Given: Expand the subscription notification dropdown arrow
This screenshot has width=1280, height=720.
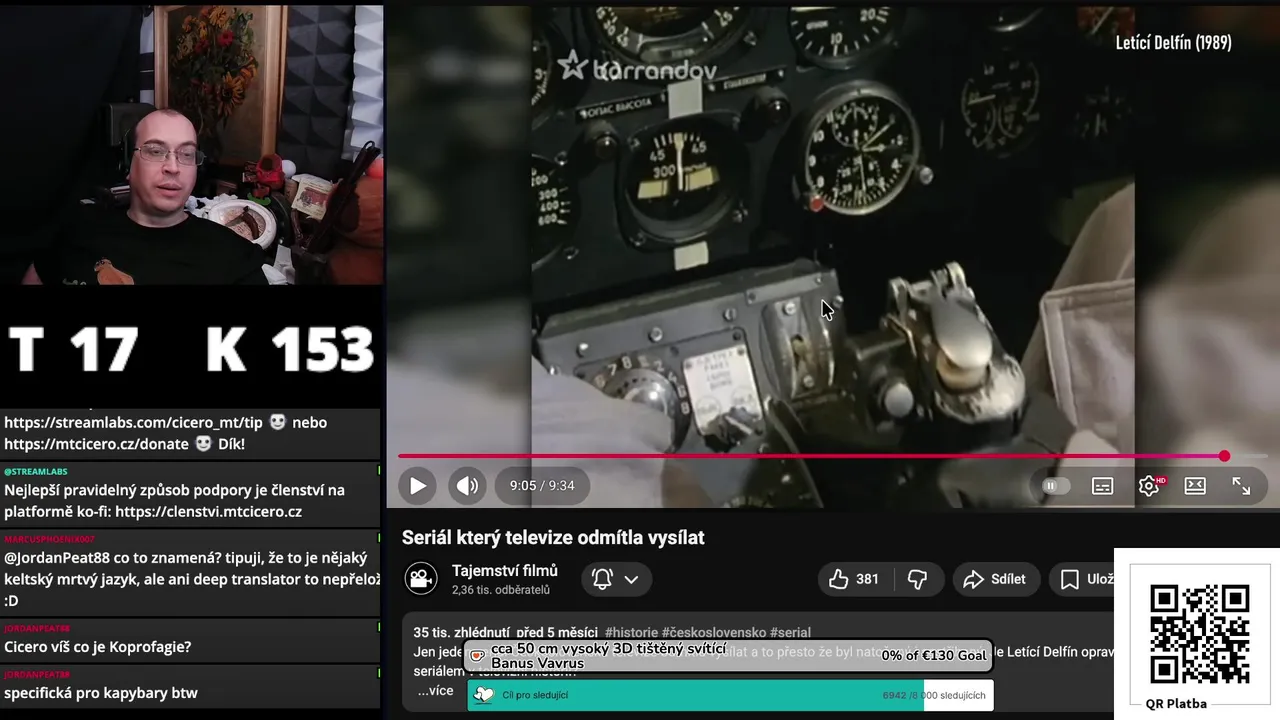Looking at the screenshot, I should click(631, 579).
